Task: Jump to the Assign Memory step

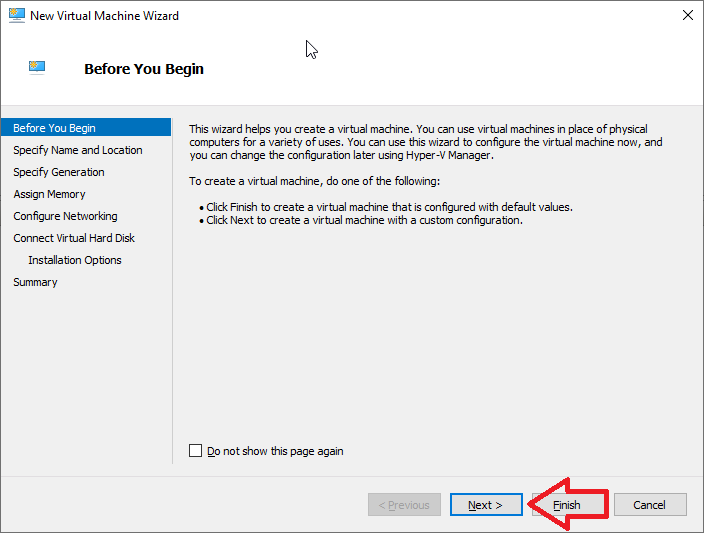Action: click(49, 194)
